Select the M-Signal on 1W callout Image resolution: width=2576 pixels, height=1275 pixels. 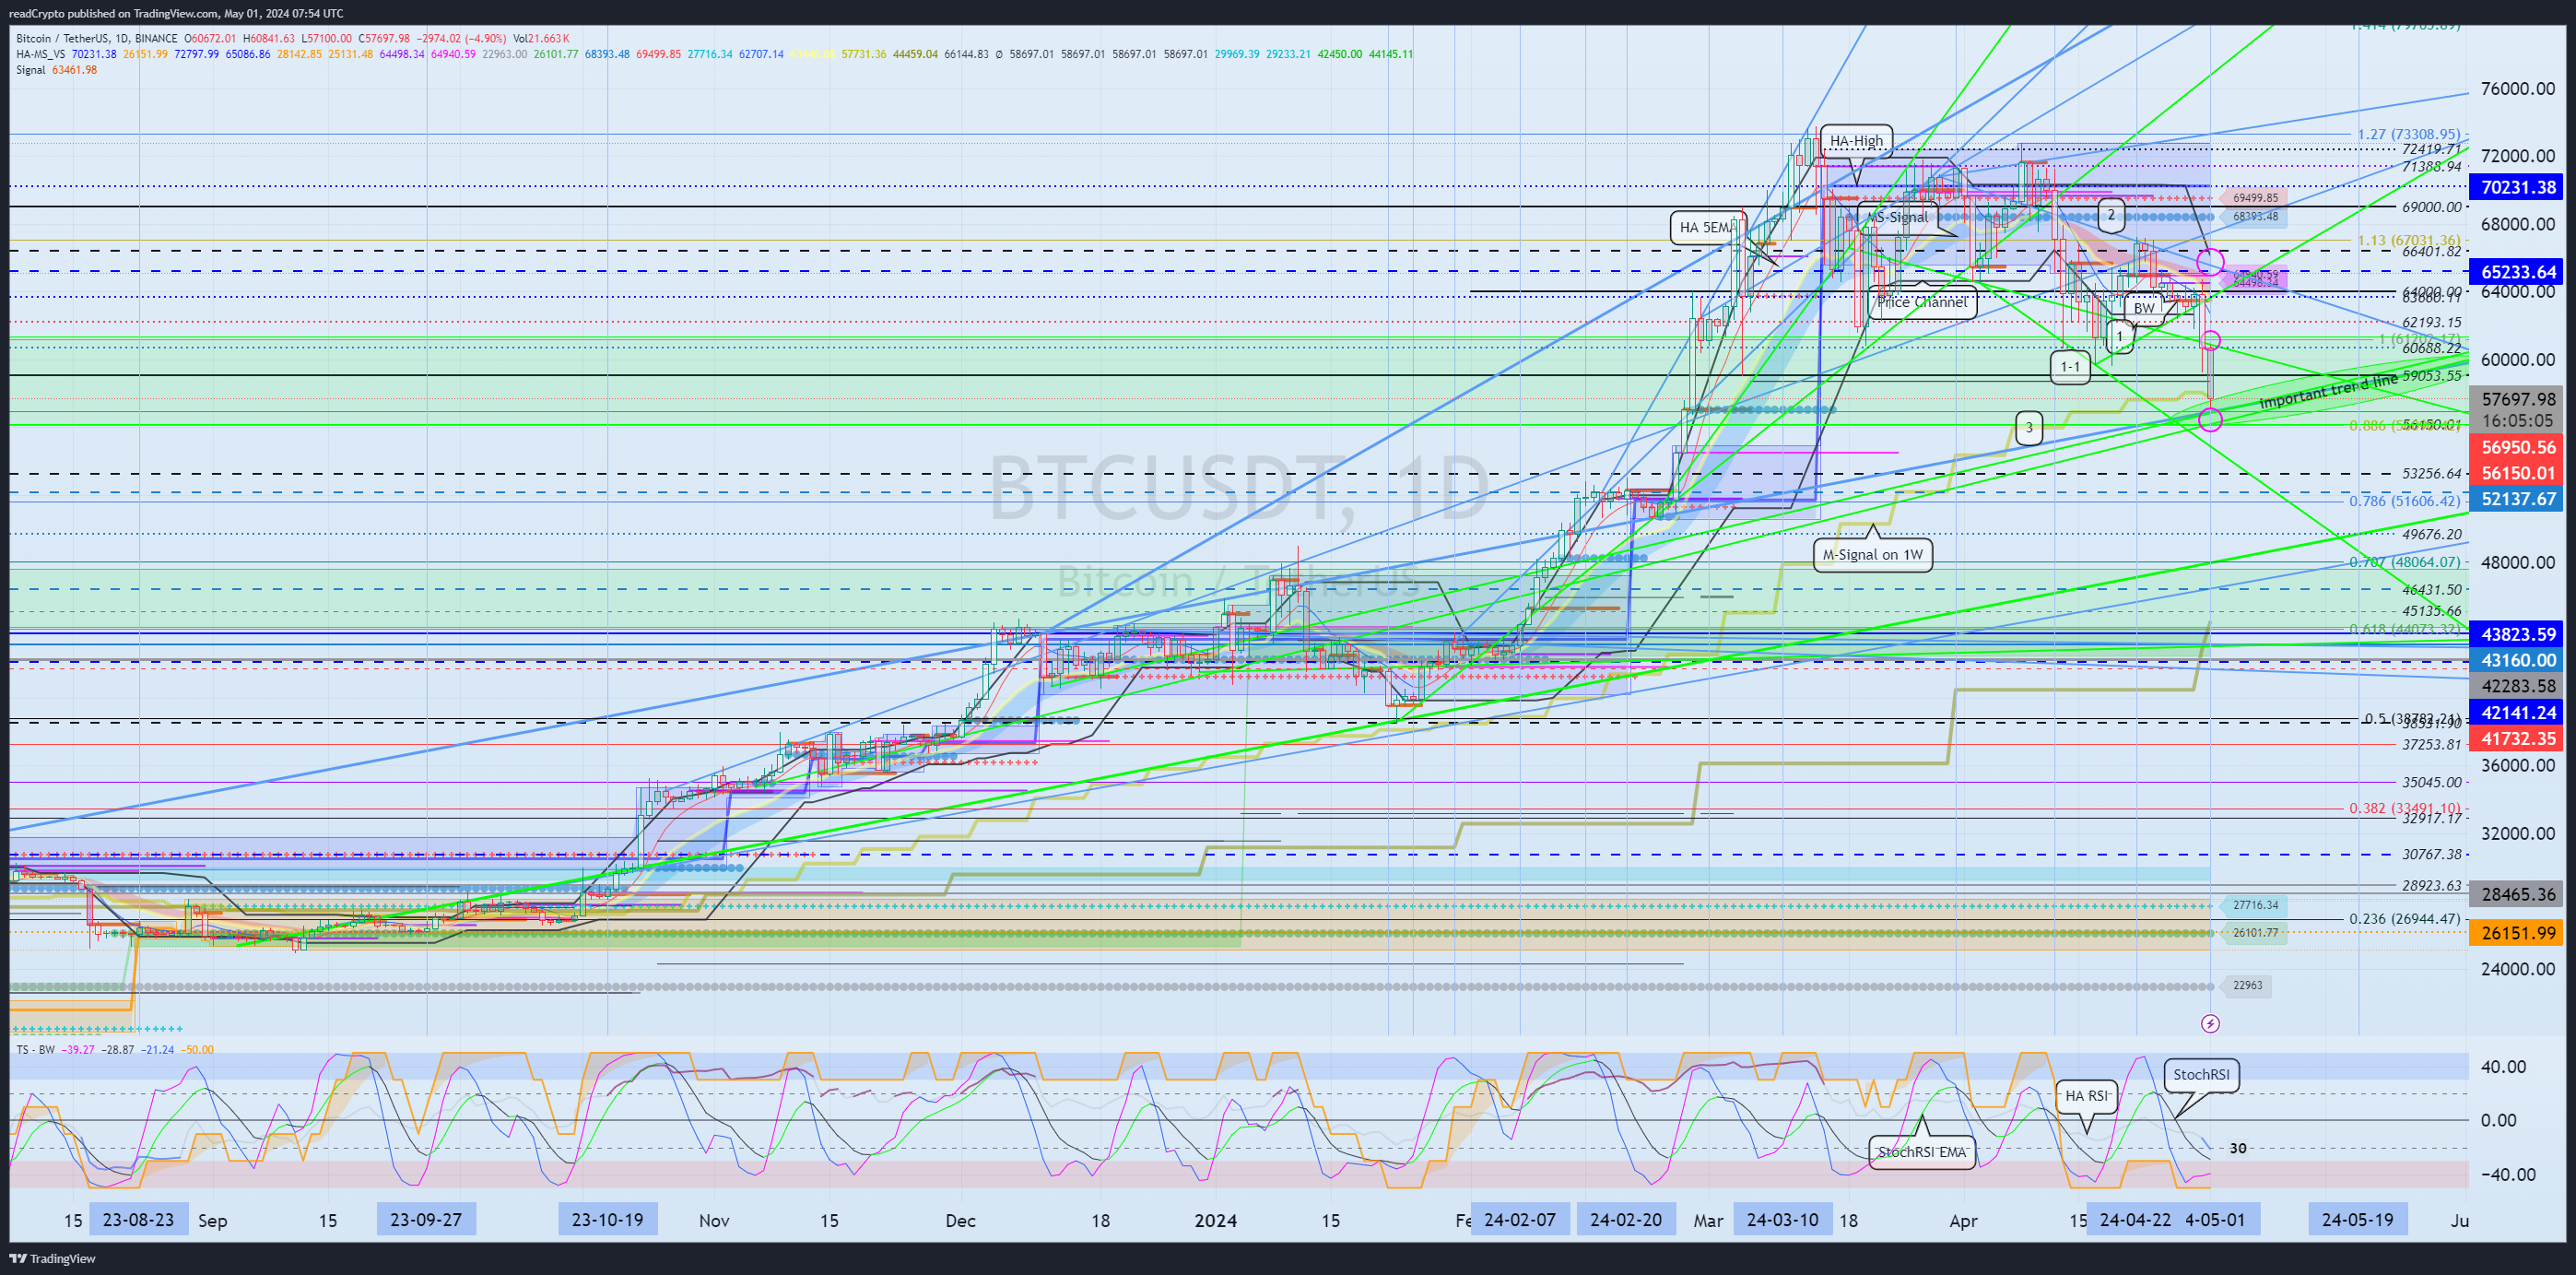(x=1872, y=554)
